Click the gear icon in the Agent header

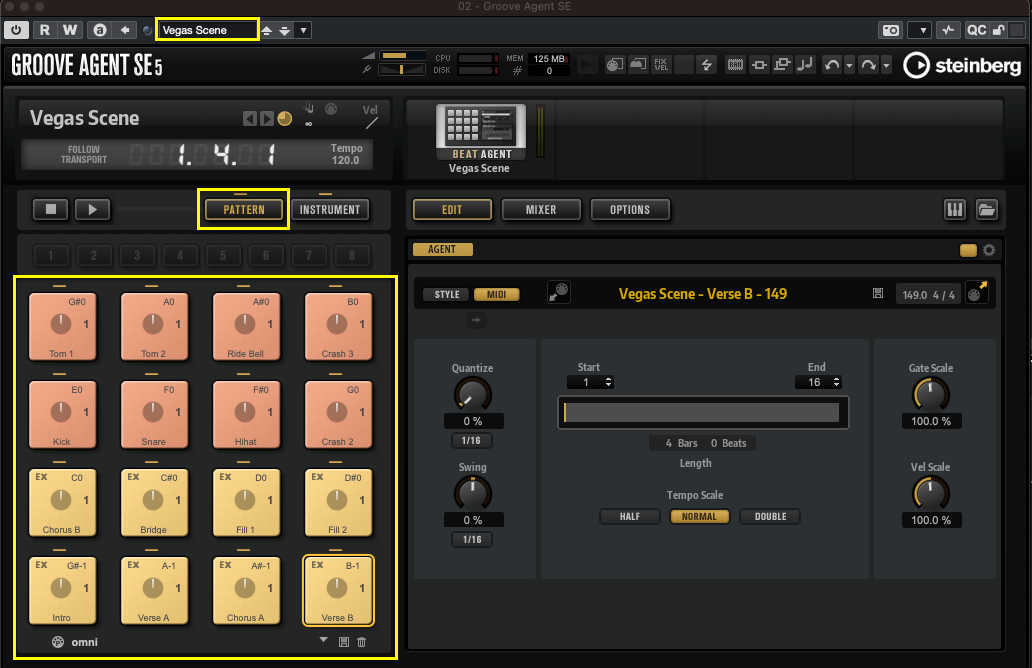click(989, 250)
